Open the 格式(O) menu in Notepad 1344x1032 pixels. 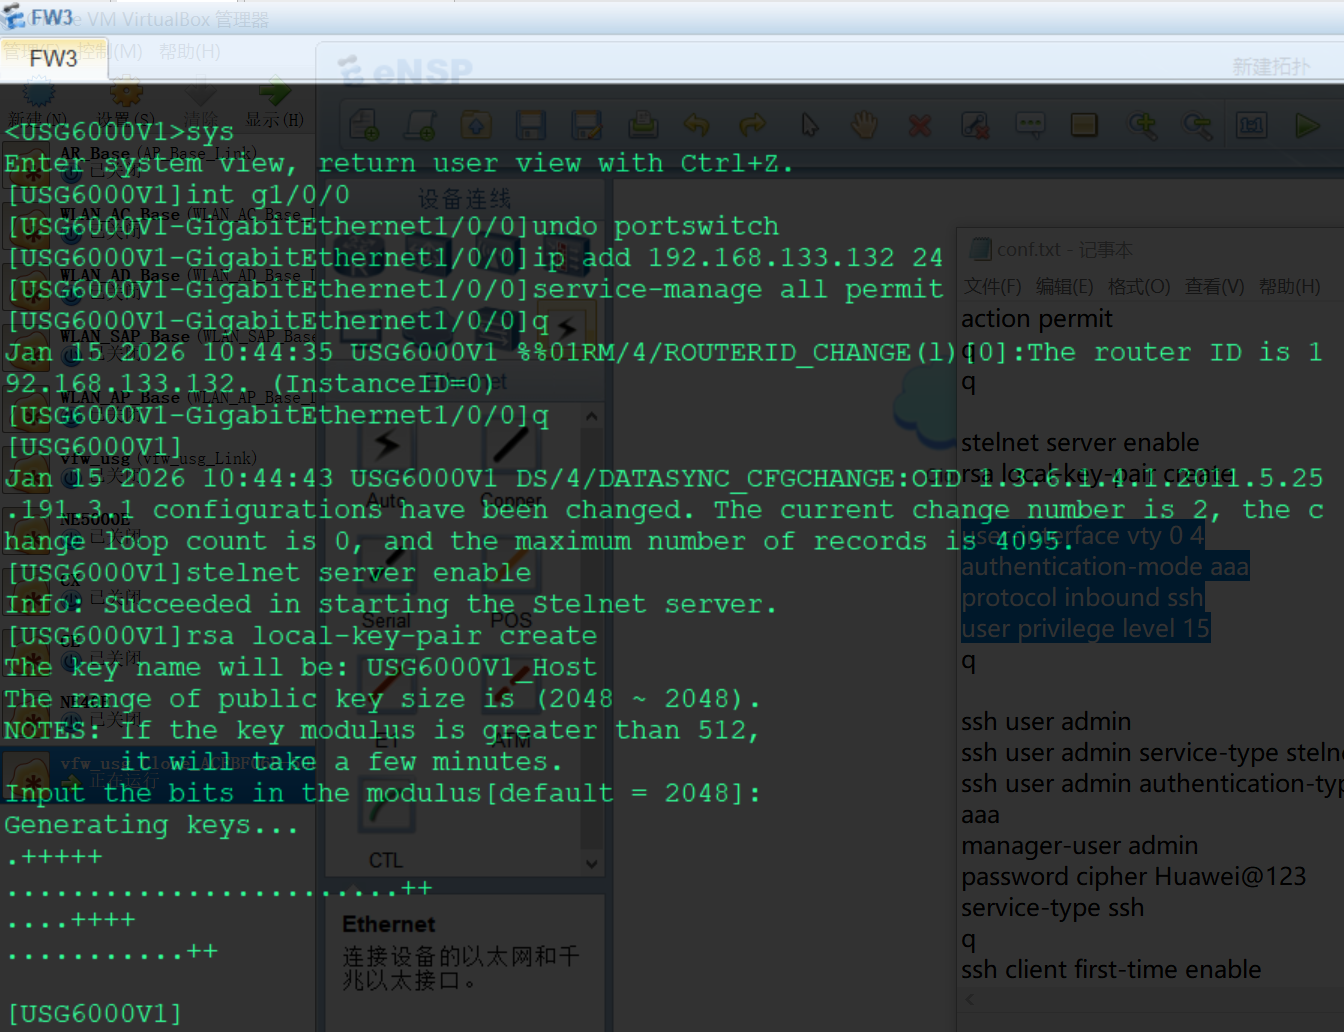tap(1138, 287)
